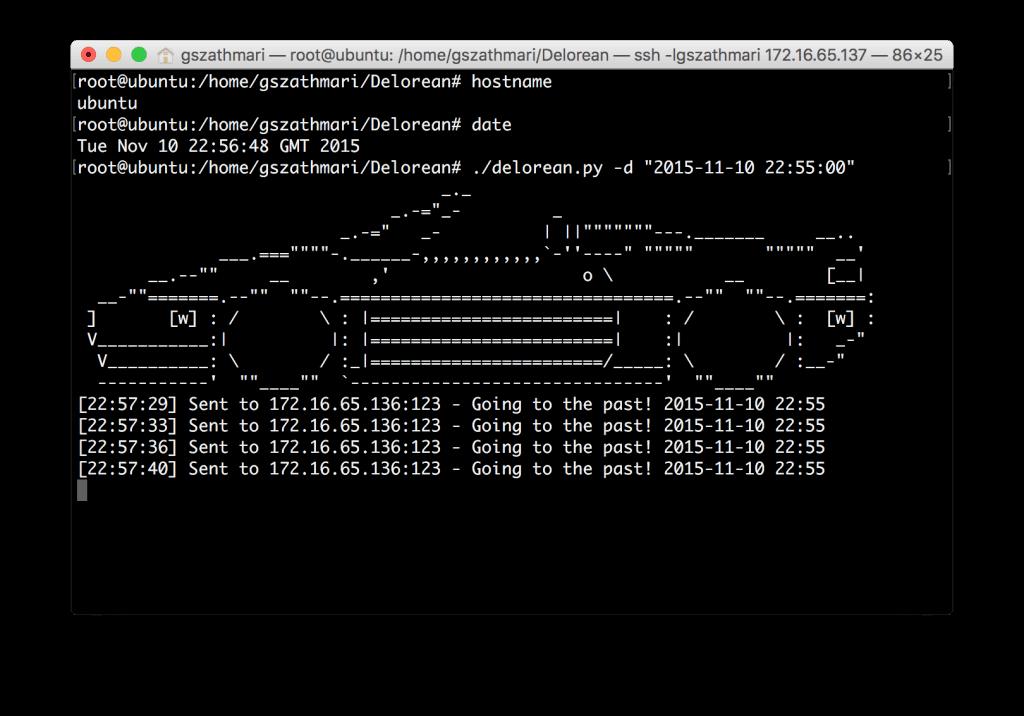Click the [22:57:36] log line
The width and height of the screenshot is (1024, 716).
coord(451,448)
